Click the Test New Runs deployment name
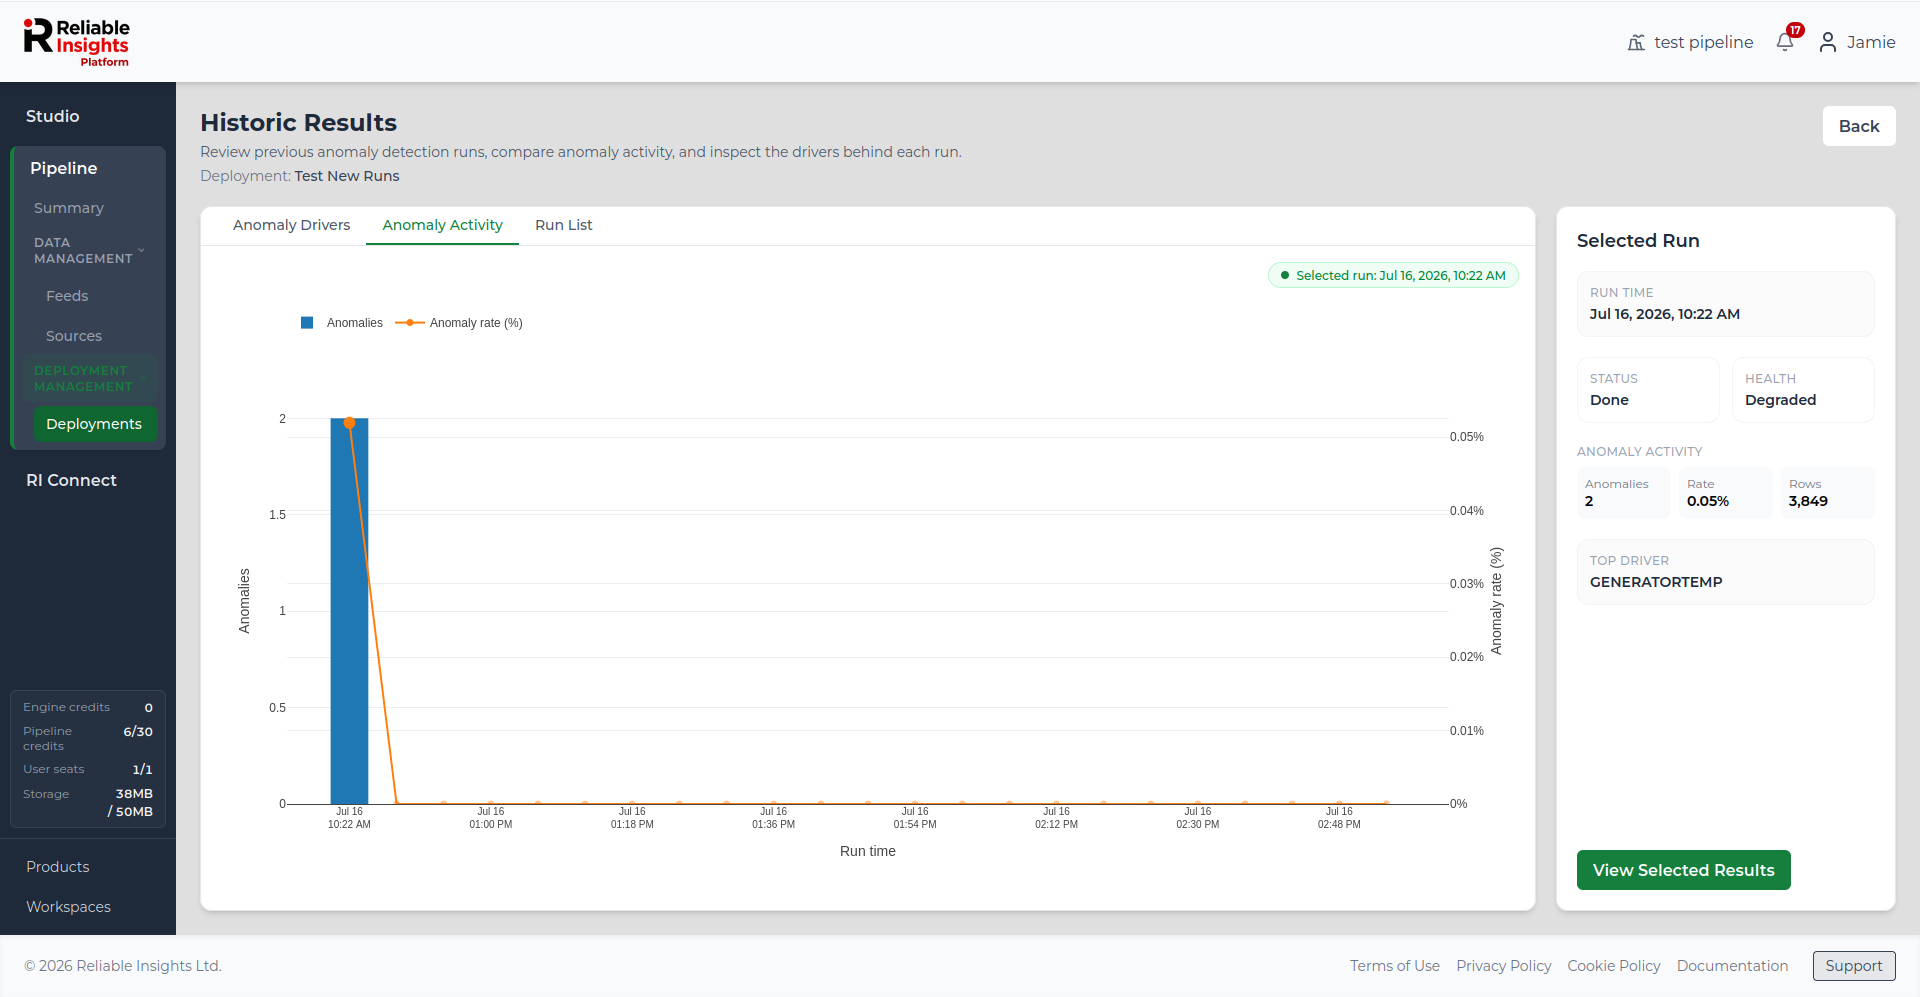 click(x=347, y=176)
